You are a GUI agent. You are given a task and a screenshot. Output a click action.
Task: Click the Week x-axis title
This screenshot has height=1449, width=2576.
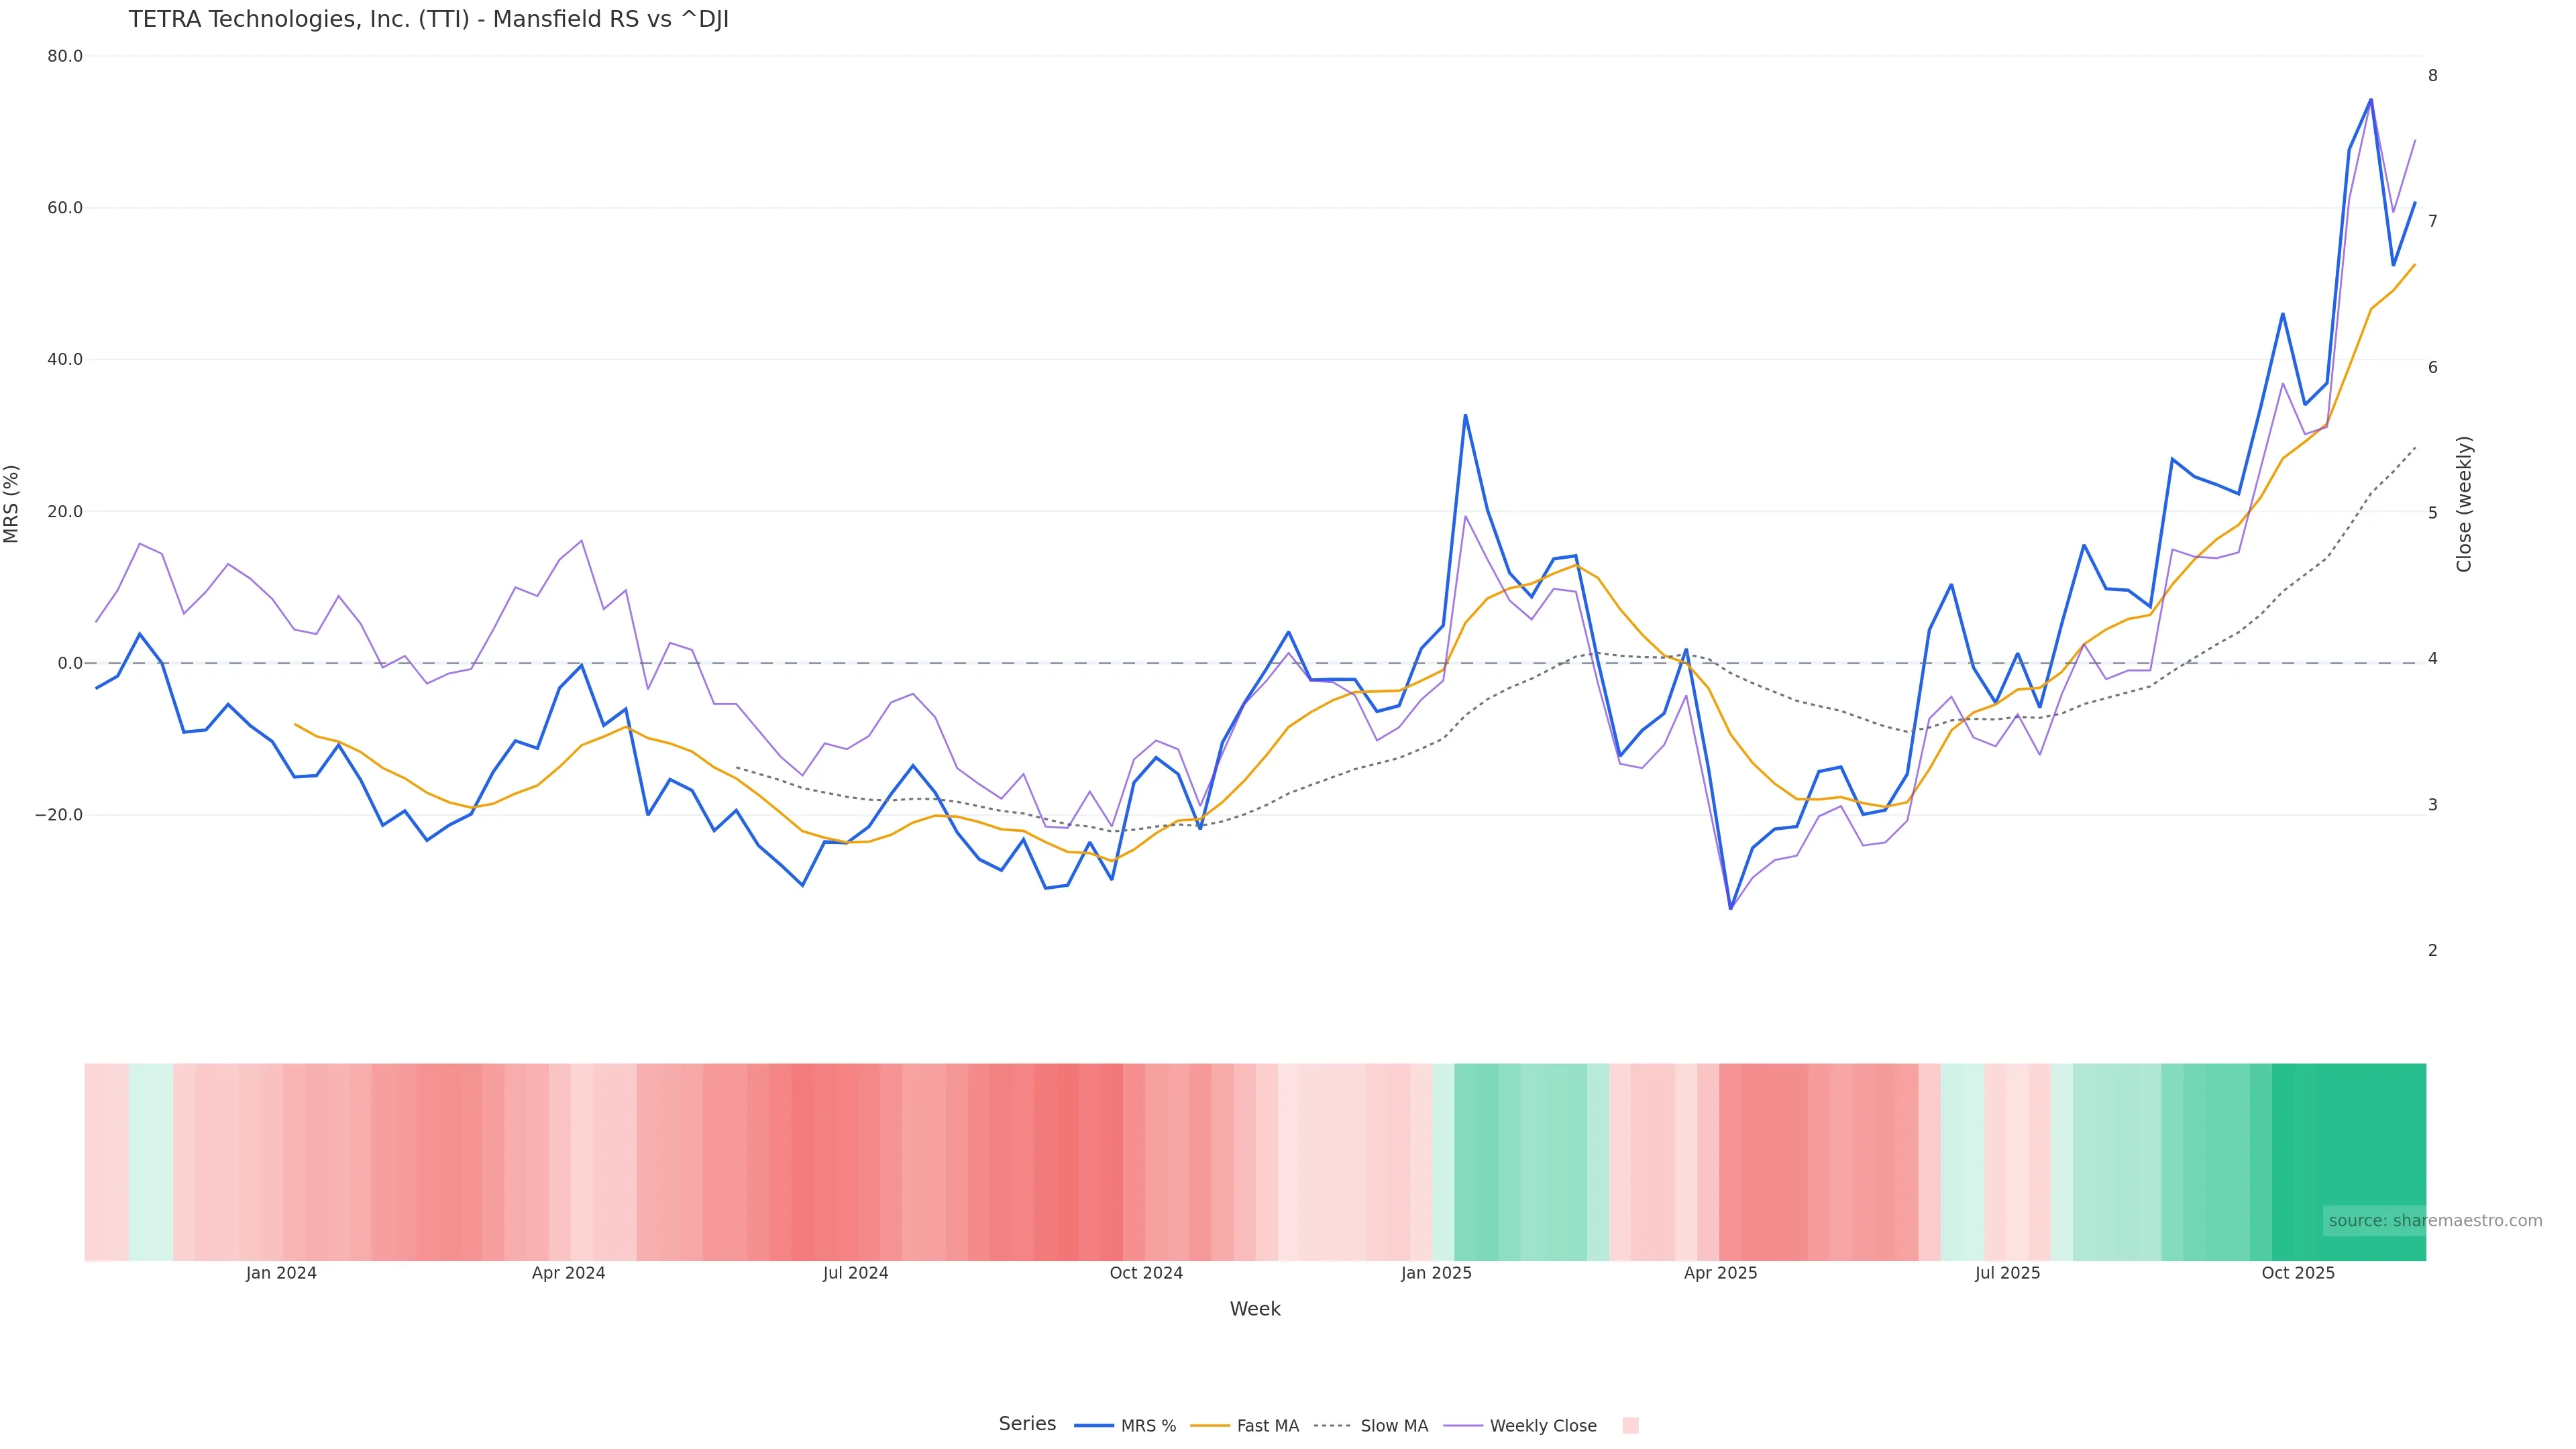pos(1255,1309)
